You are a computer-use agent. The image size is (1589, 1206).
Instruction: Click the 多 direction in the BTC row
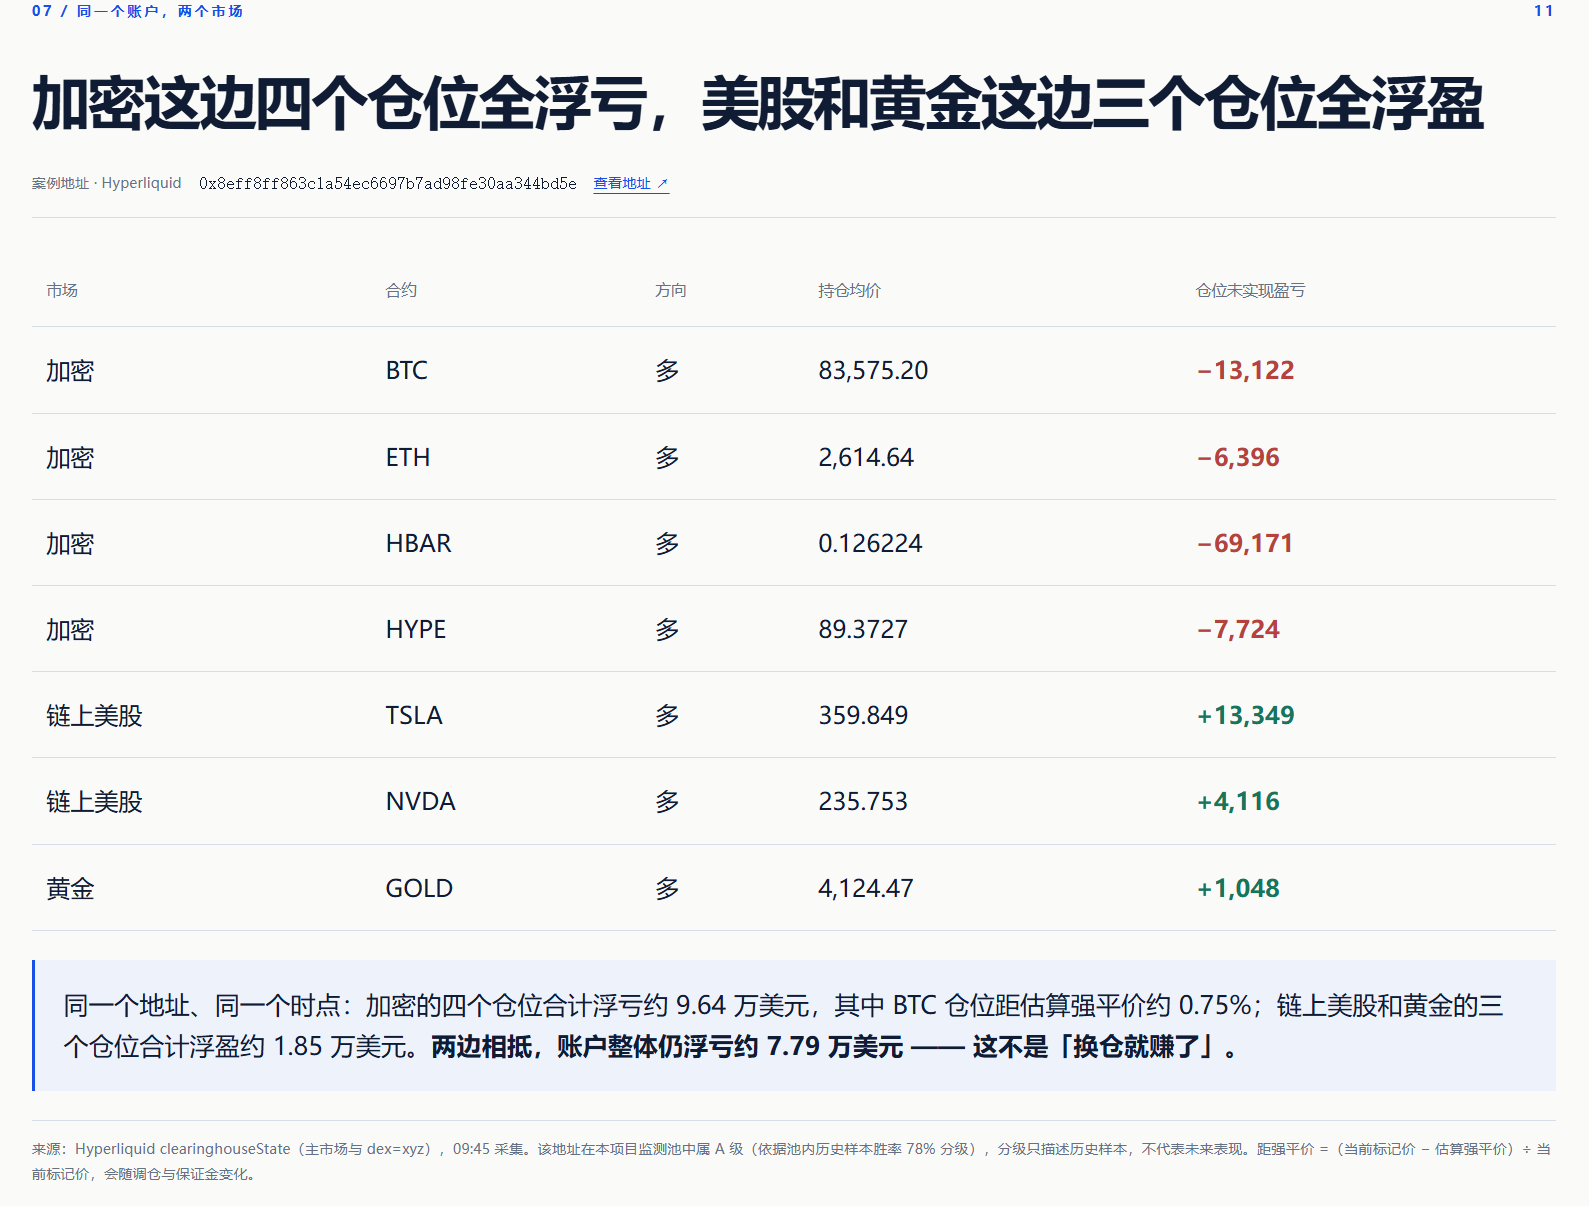pos(667,370)
